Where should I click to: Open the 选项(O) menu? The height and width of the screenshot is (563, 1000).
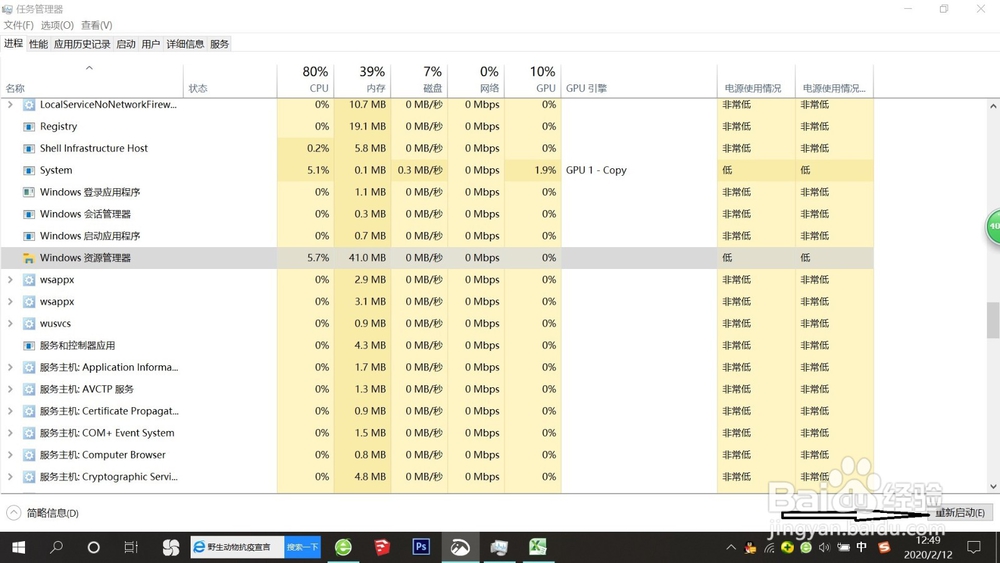click(57, 26)
